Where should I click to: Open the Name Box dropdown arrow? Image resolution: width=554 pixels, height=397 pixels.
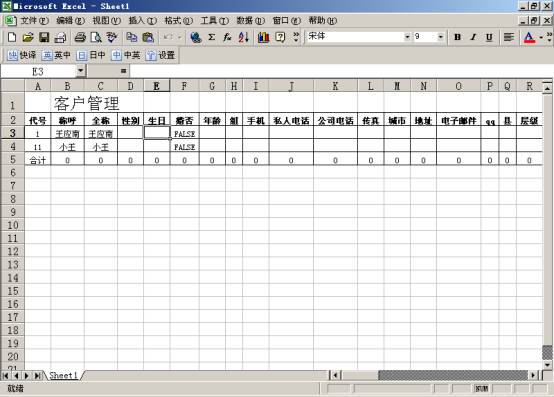[x=81, y=71]
